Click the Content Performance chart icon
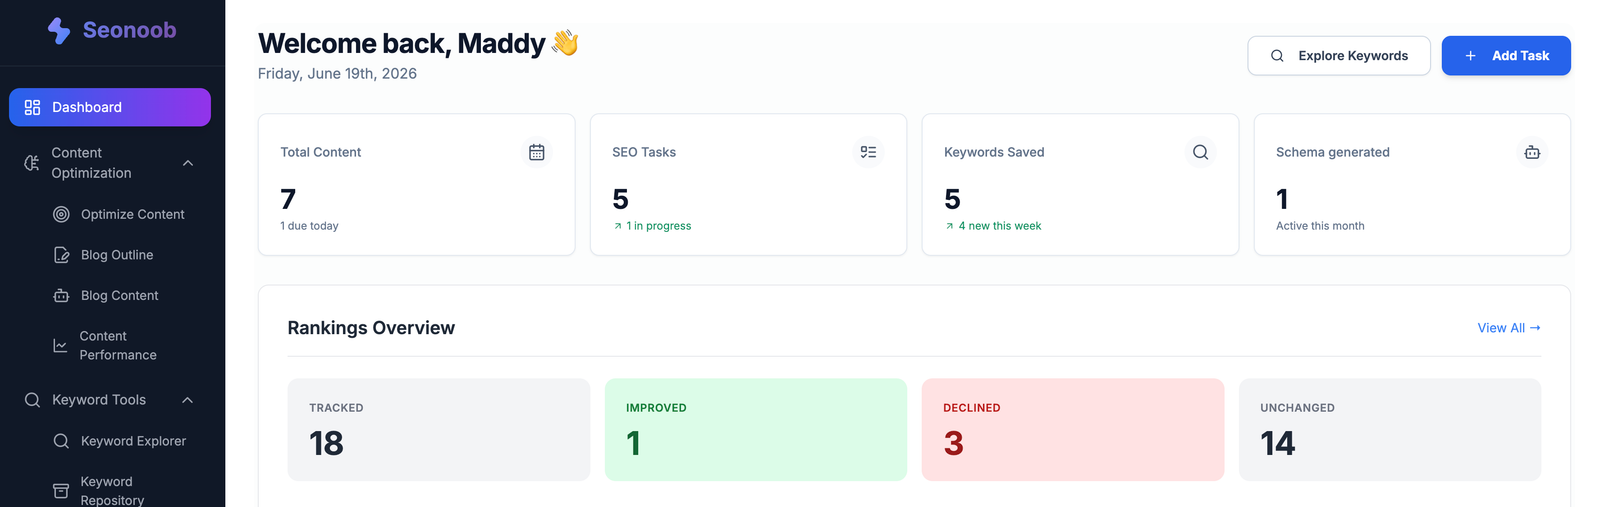 click(60, 345)
